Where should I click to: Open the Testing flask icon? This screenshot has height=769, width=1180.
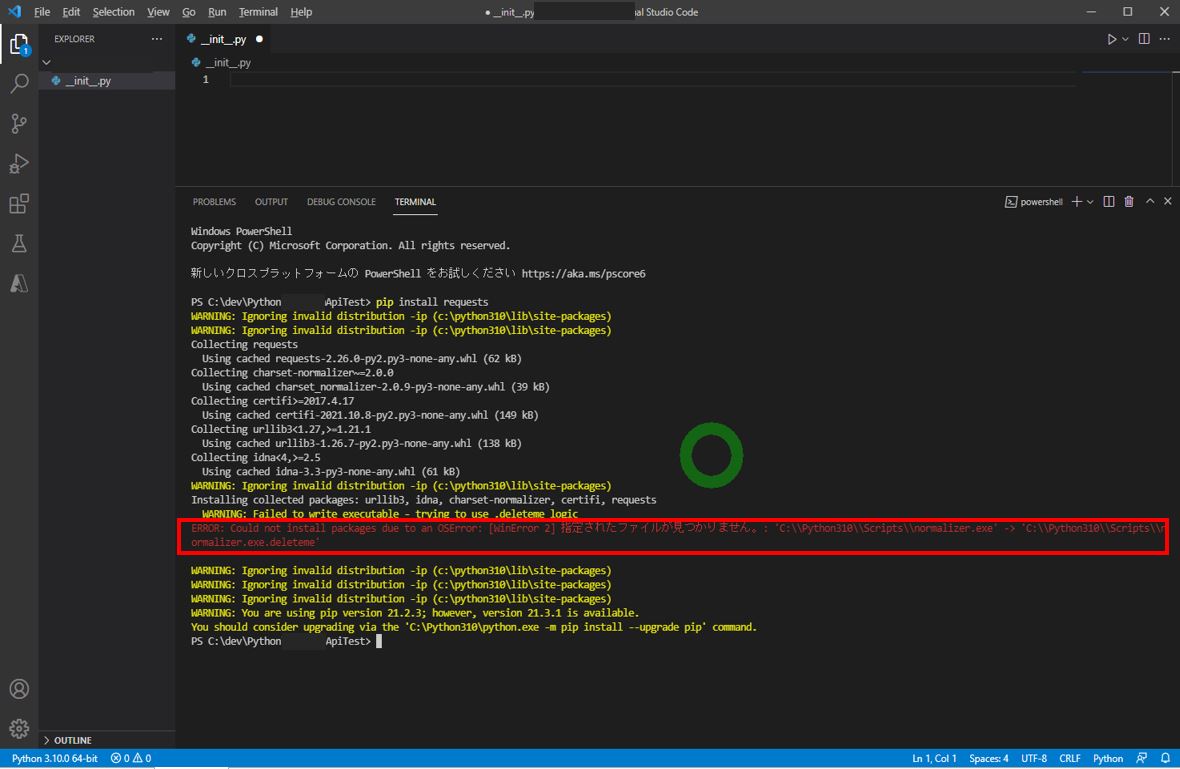coord(18,243)
